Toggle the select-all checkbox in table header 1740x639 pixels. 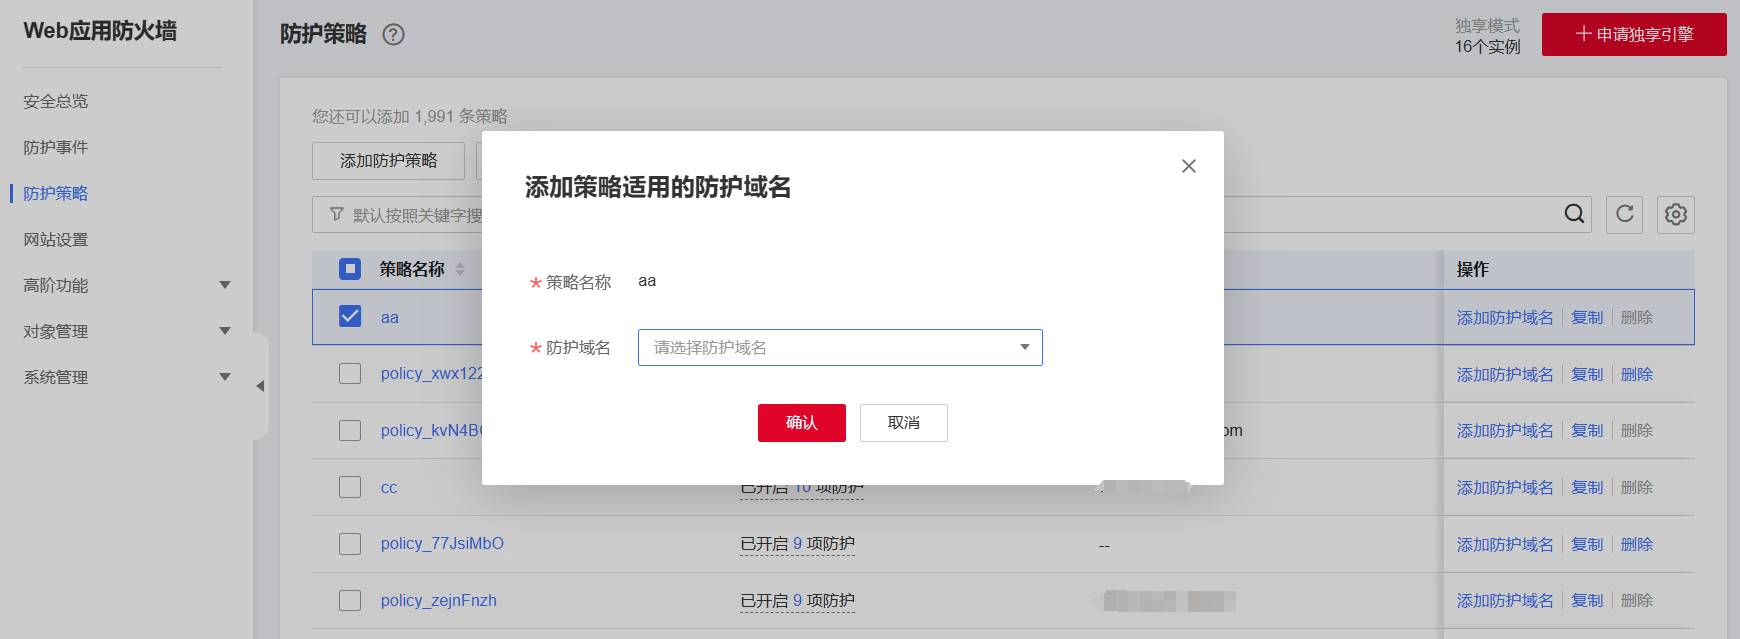click(x=350, y=268)
